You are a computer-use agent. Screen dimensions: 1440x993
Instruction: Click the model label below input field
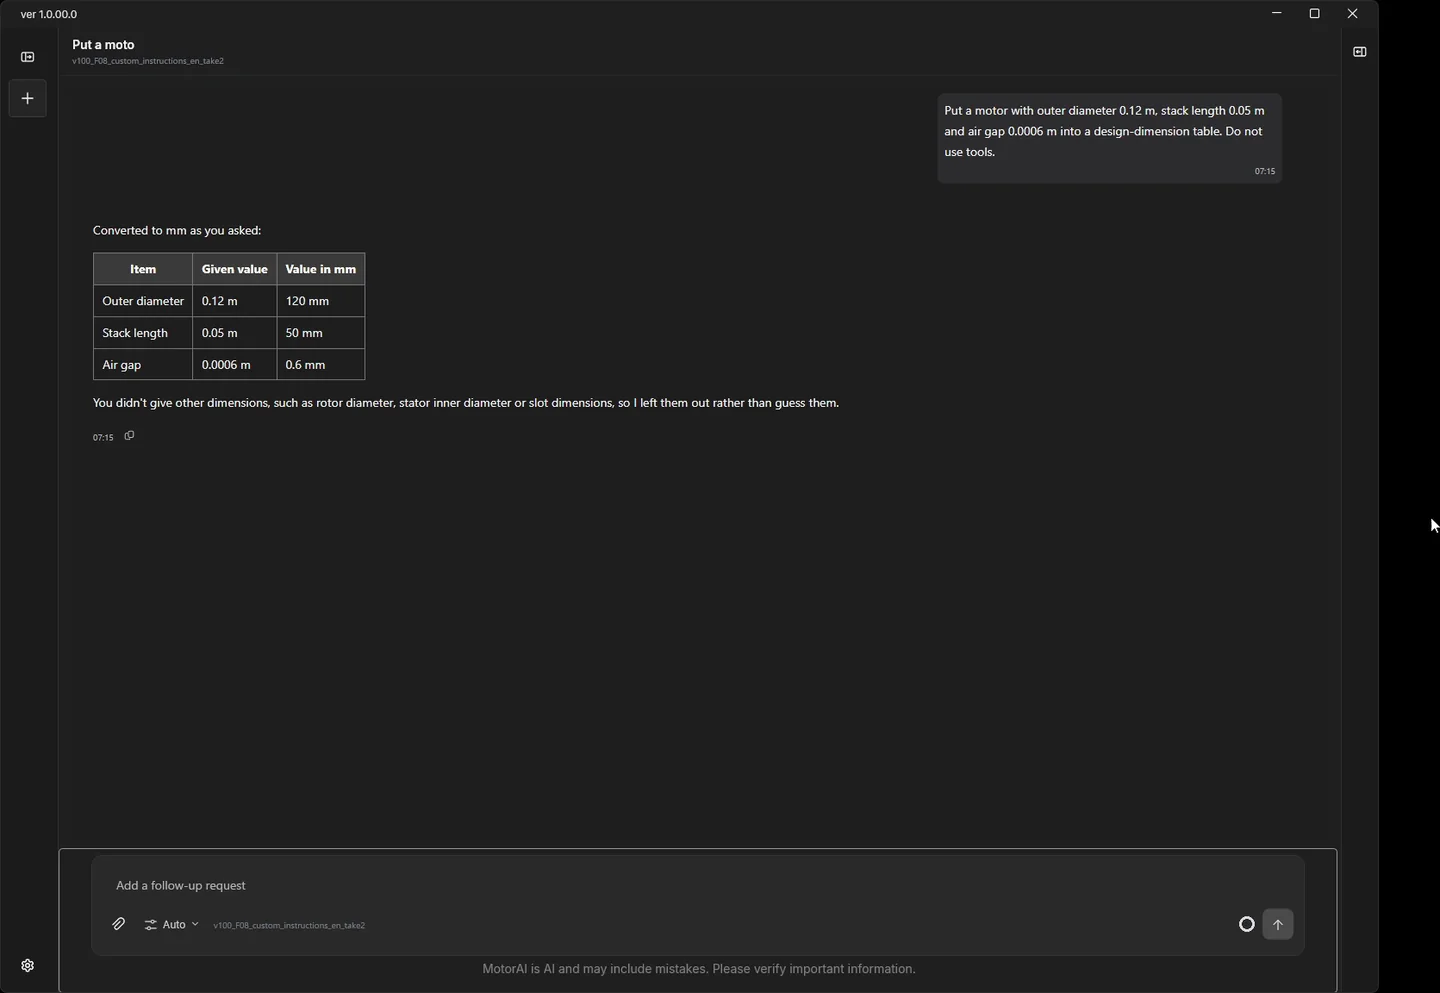pyautogui.click(x=289, y=926)
